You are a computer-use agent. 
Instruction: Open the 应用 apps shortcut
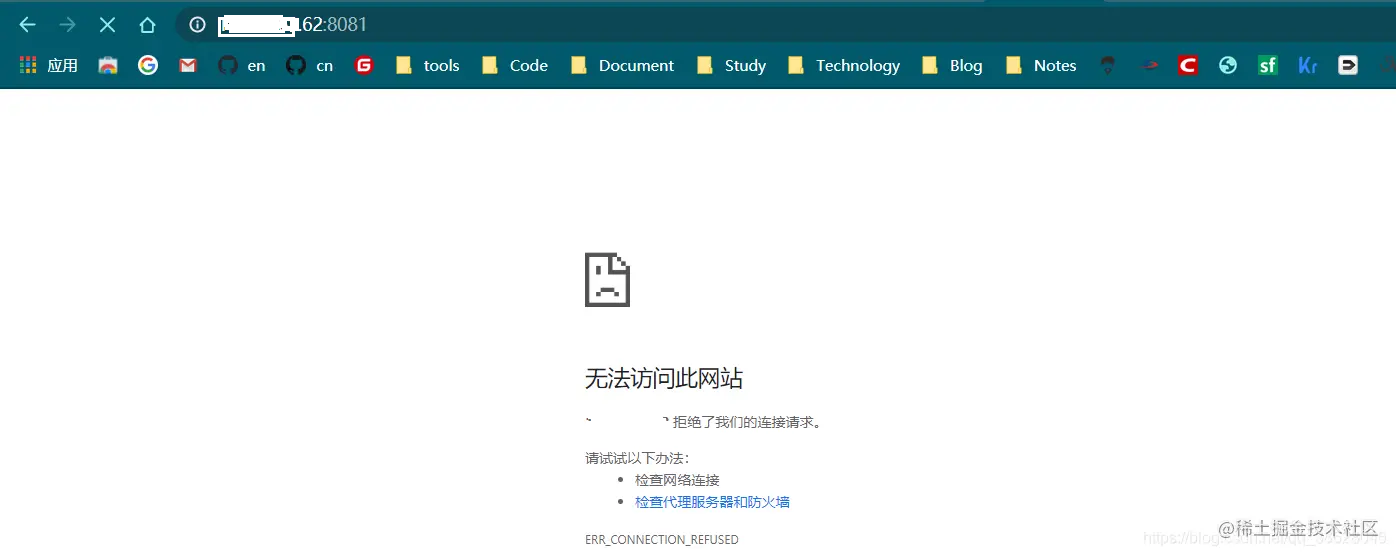click(x=49, y=65)
